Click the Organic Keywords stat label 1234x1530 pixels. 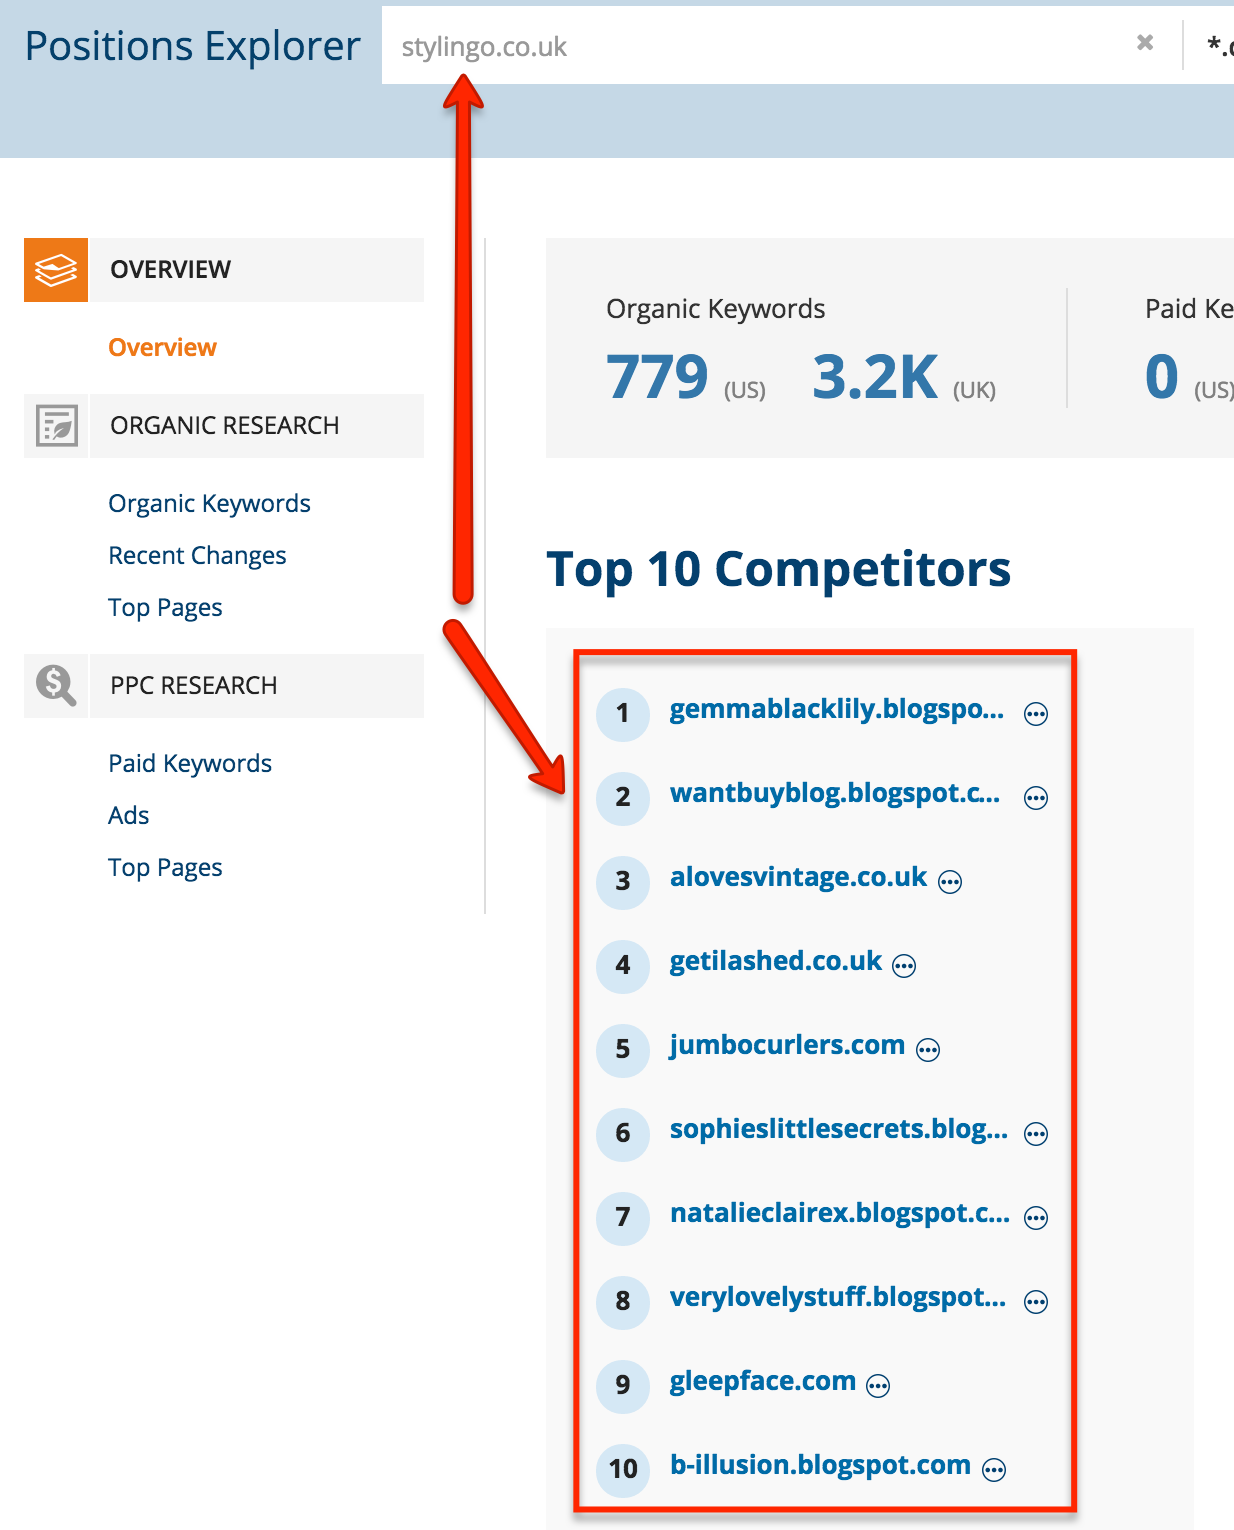pos(716,309)
